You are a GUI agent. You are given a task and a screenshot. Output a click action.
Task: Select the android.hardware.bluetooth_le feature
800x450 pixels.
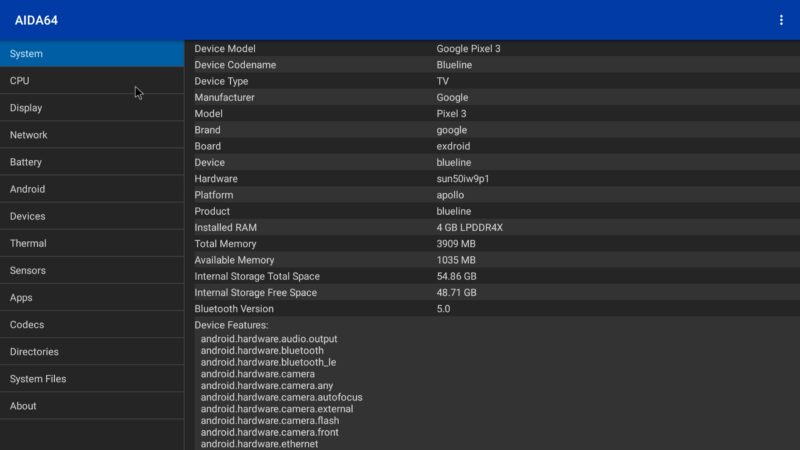tap(268, 362)
